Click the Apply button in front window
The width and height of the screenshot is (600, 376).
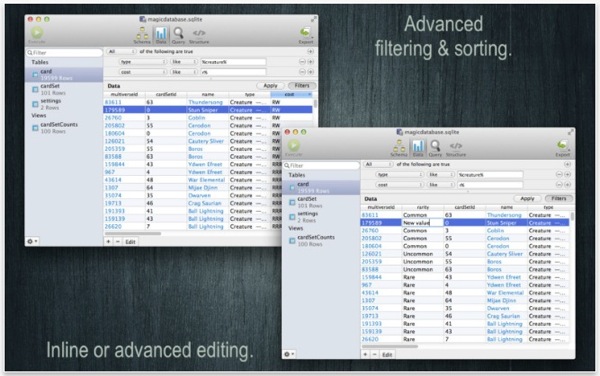tap(527, 198)
